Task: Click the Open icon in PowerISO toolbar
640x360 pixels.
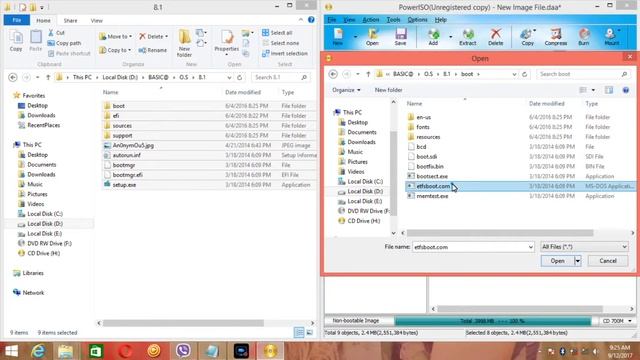Action: pos(372,36)
